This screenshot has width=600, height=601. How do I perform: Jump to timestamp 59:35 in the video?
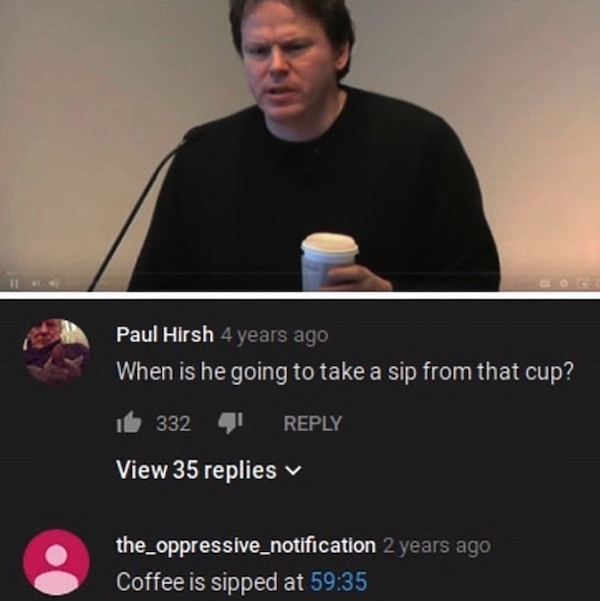339,581
